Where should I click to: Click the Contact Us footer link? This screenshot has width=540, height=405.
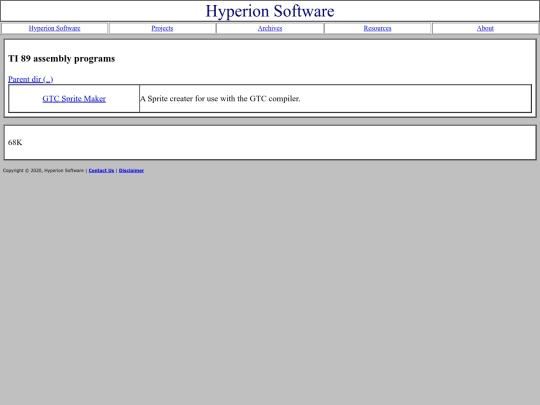101,170
